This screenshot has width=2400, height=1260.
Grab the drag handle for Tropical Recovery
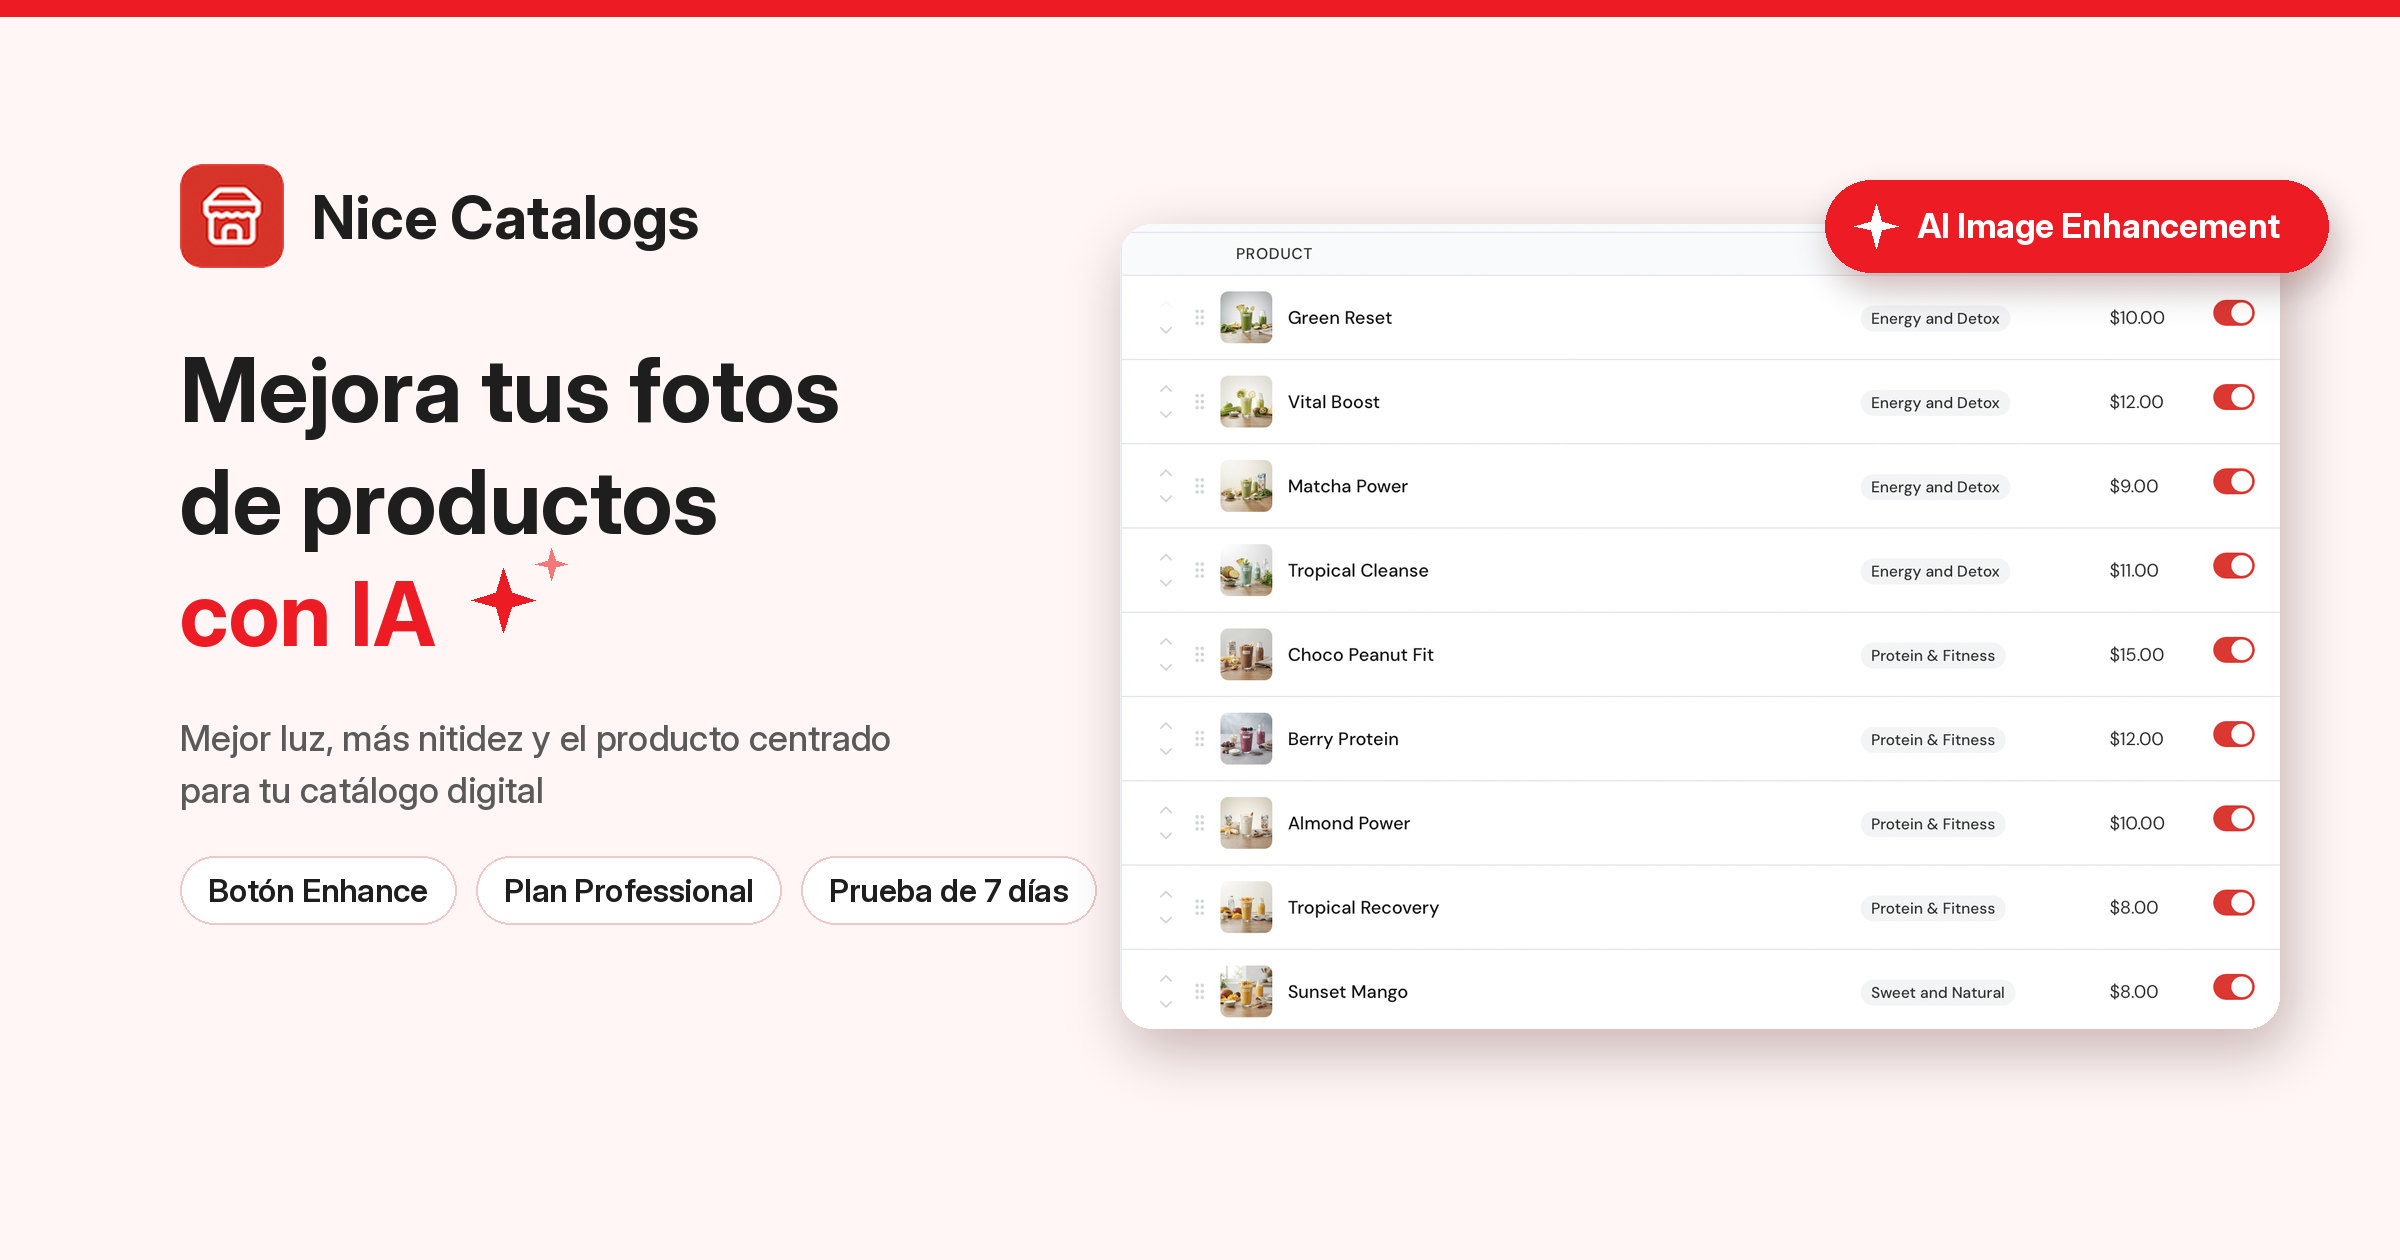tap(1199, 907)
